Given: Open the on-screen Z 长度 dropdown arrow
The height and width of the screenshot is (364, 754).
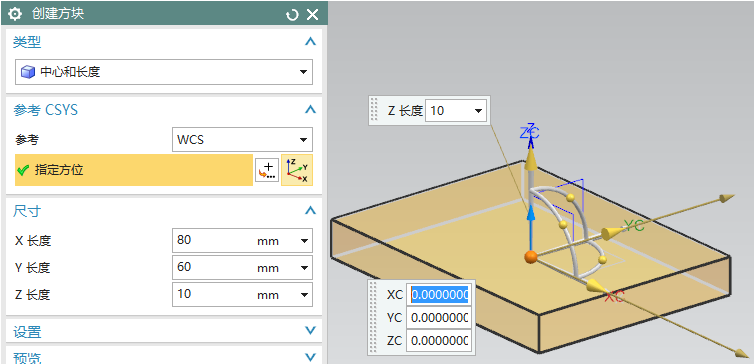Looking at the screenshot, I should (478, 111).
